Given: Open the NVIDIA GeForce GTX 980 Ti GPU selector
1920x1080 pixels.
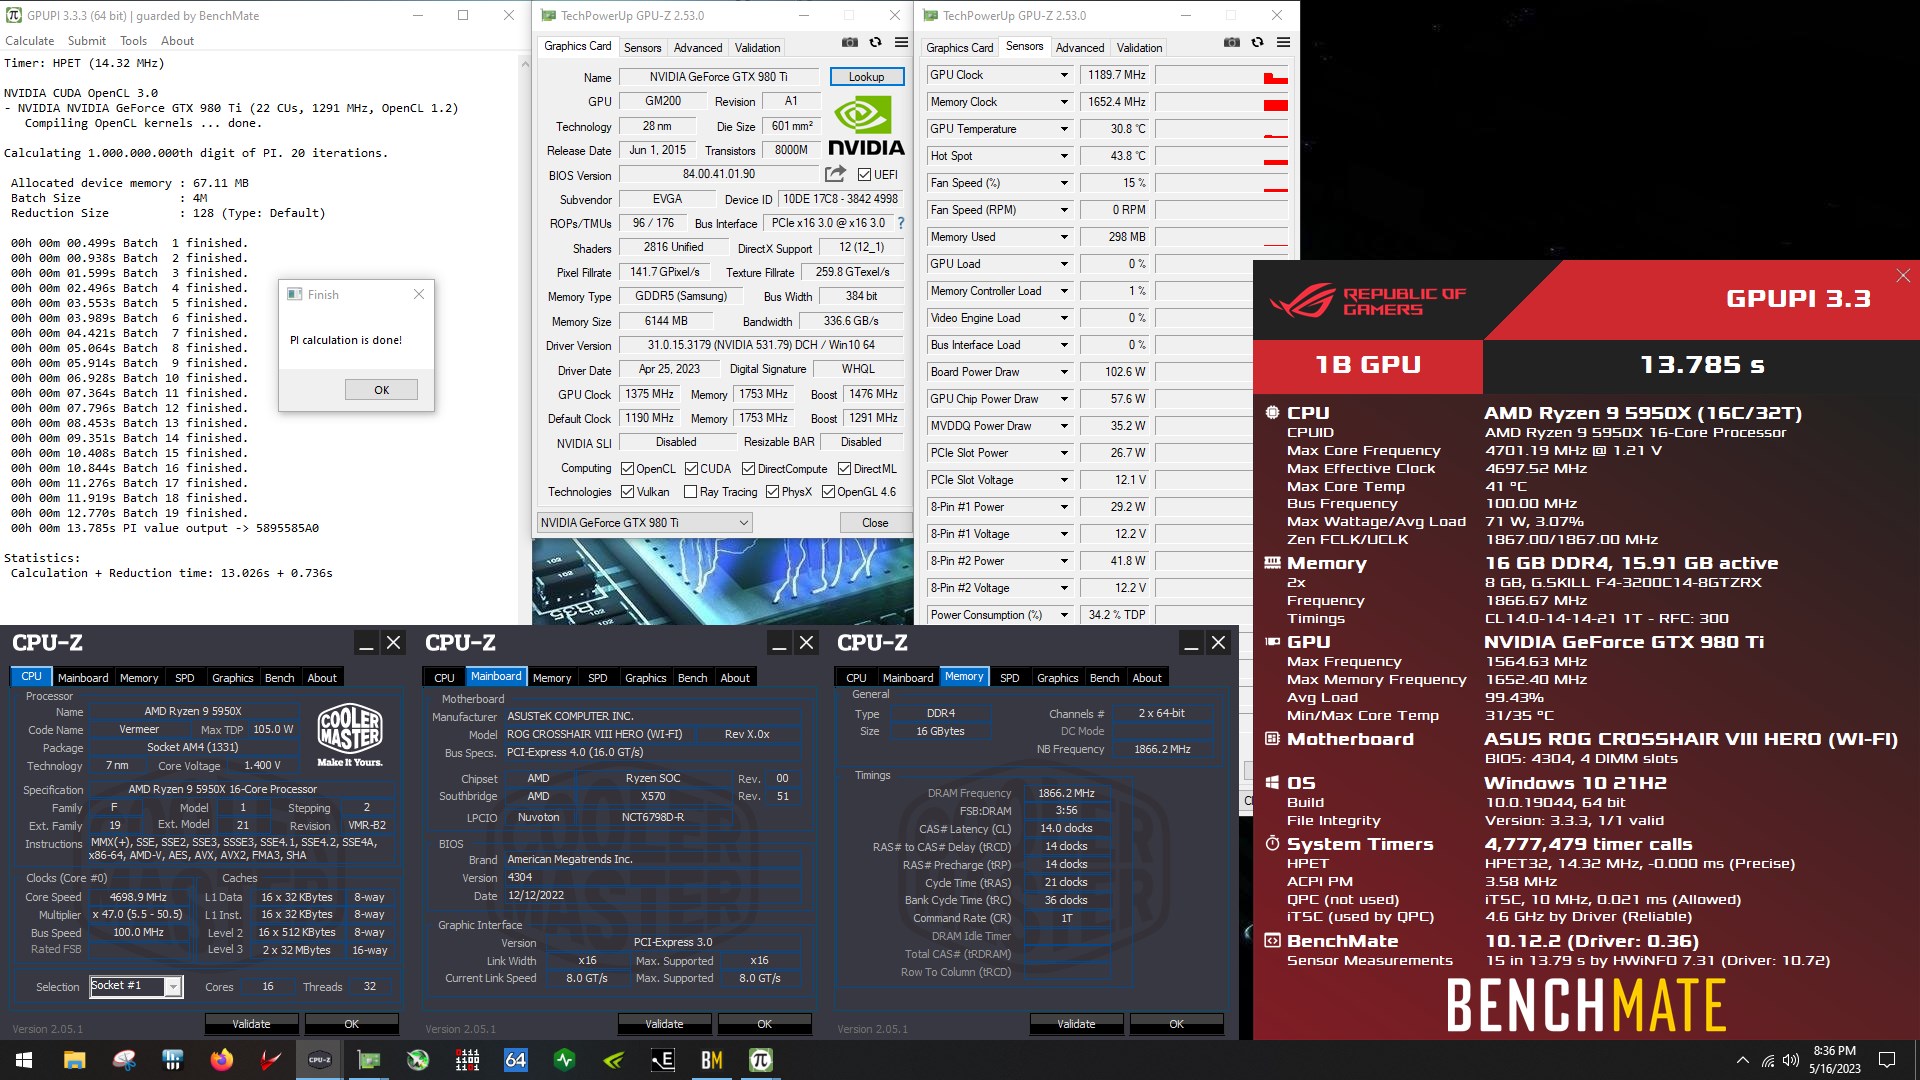Looking at the screenshot, I should pos(644,522).
